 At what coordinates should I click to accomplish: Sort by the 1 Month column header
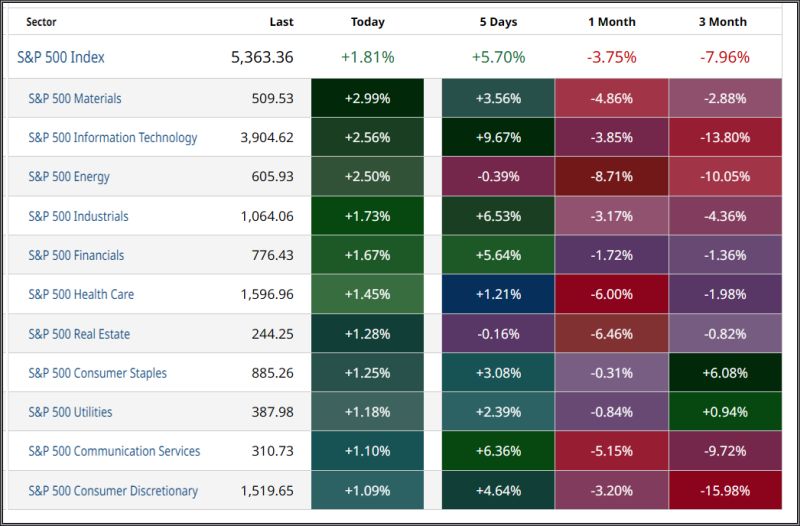click(612, 22)
